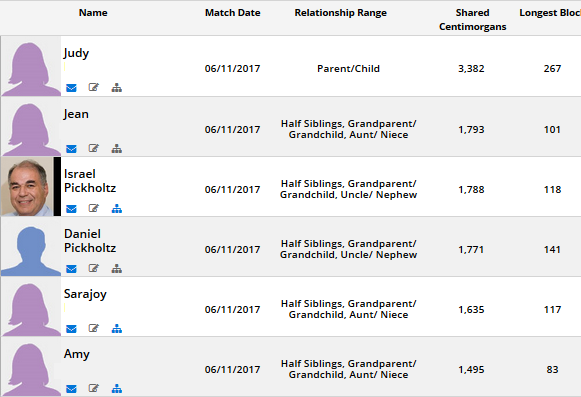Click Israel Pickholtz's profile photo
Screen dimensions: 581x397
click(27, 186)
